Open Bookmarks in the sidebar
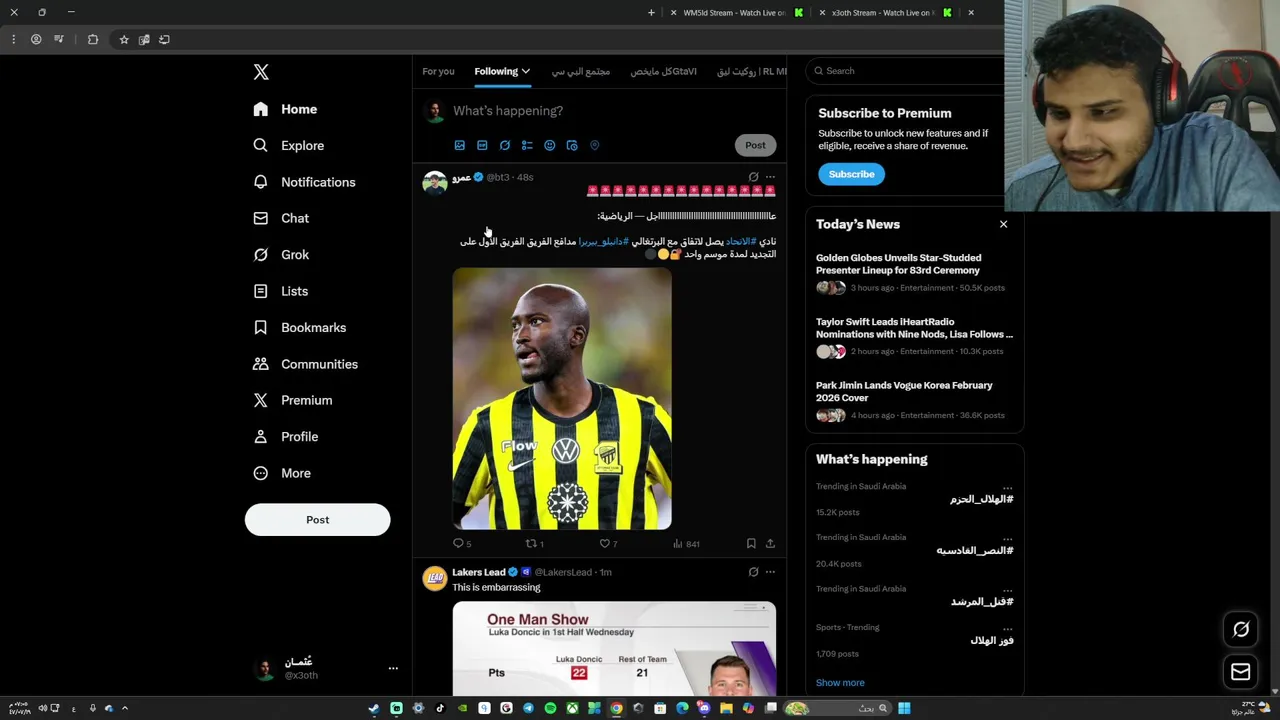Screen dimensions: 1280x720 coord(300,327)
